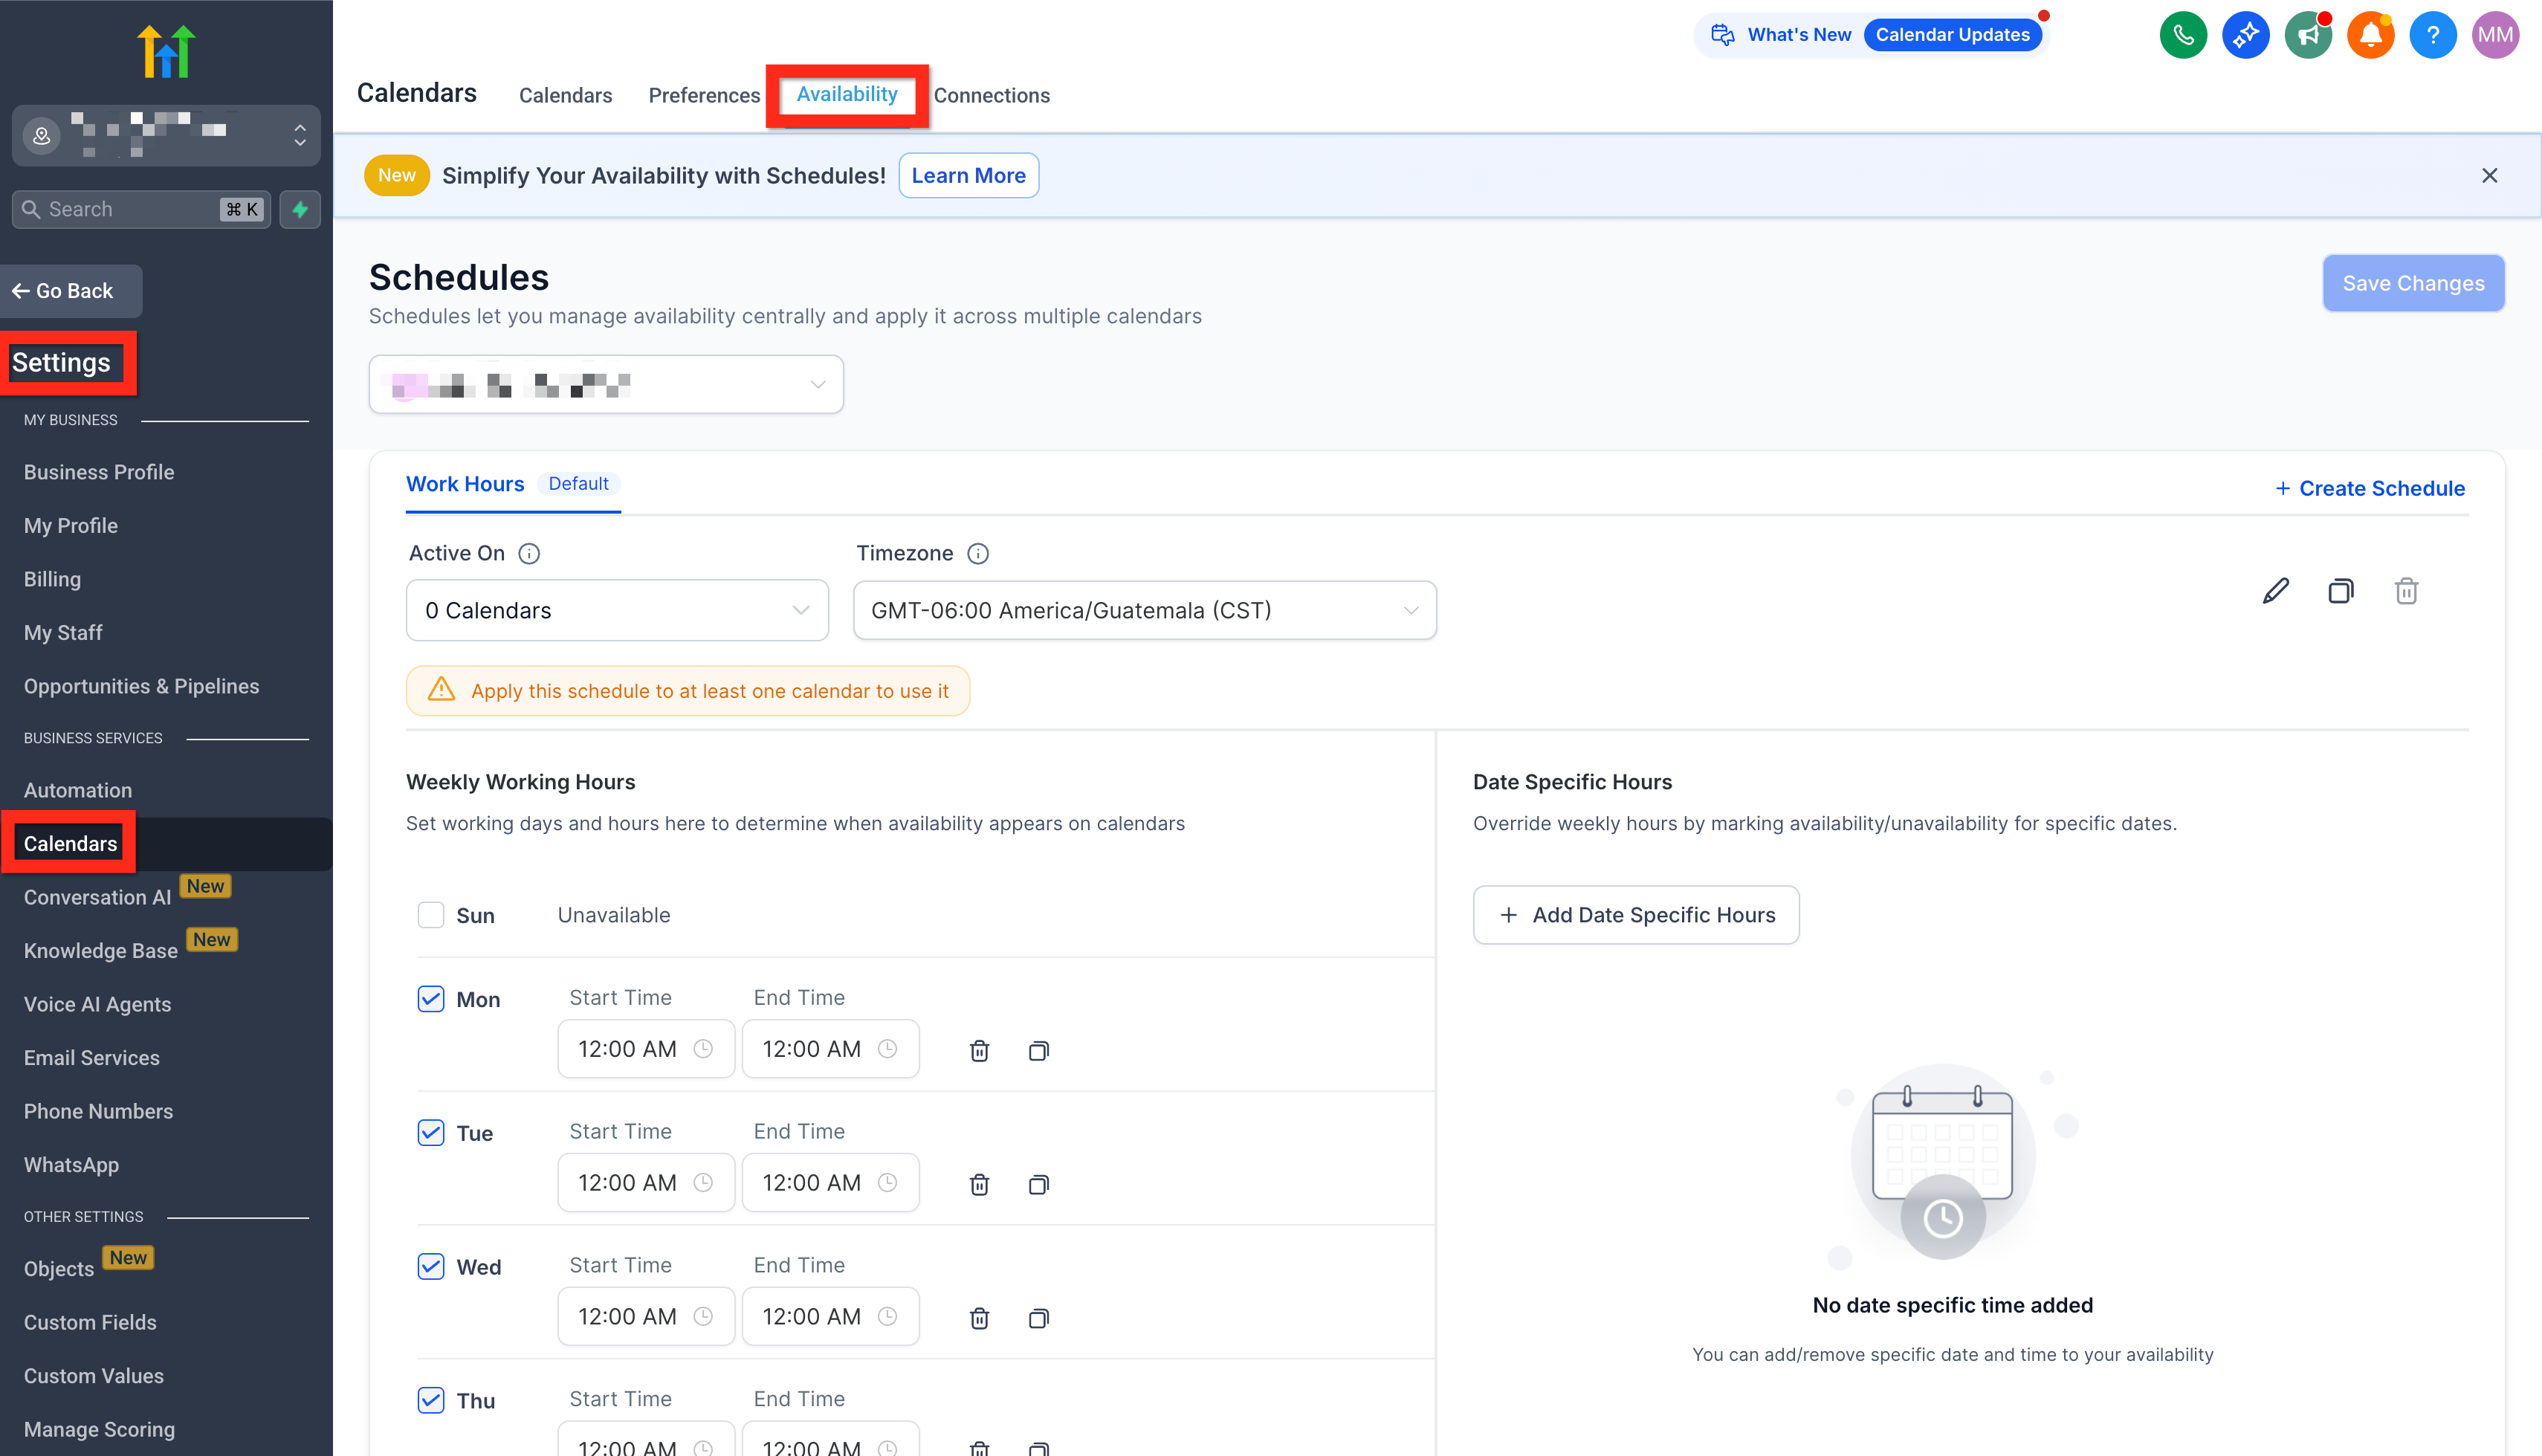Open the blue help question mark icon

[x=2432, y=35]
